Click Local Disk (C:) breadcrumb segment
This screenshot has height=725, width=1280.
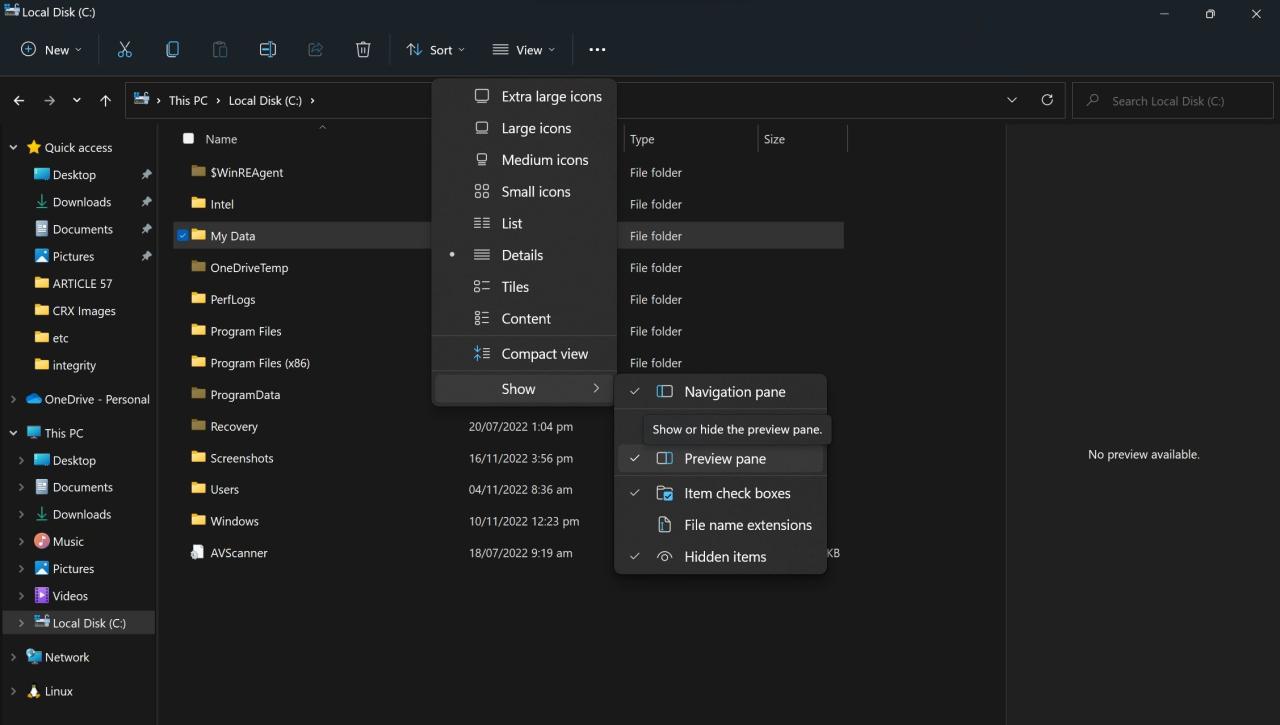(265, 100)
